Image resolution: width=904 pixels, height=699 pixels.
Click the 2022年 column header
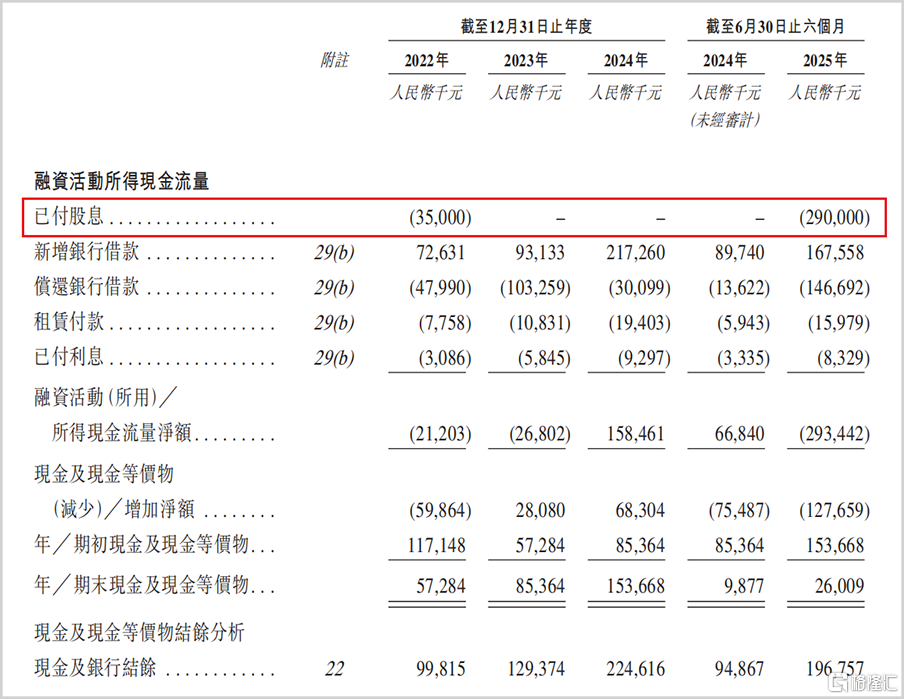tap(426, 60)
